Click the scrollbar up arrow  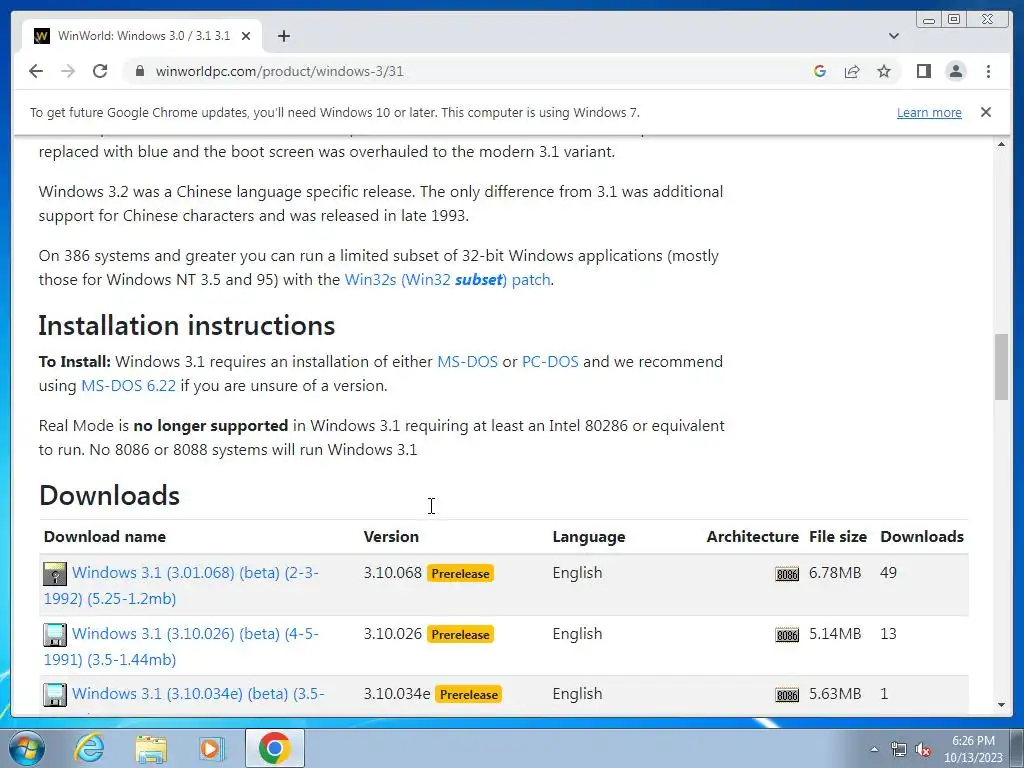tap(1001, 144)
